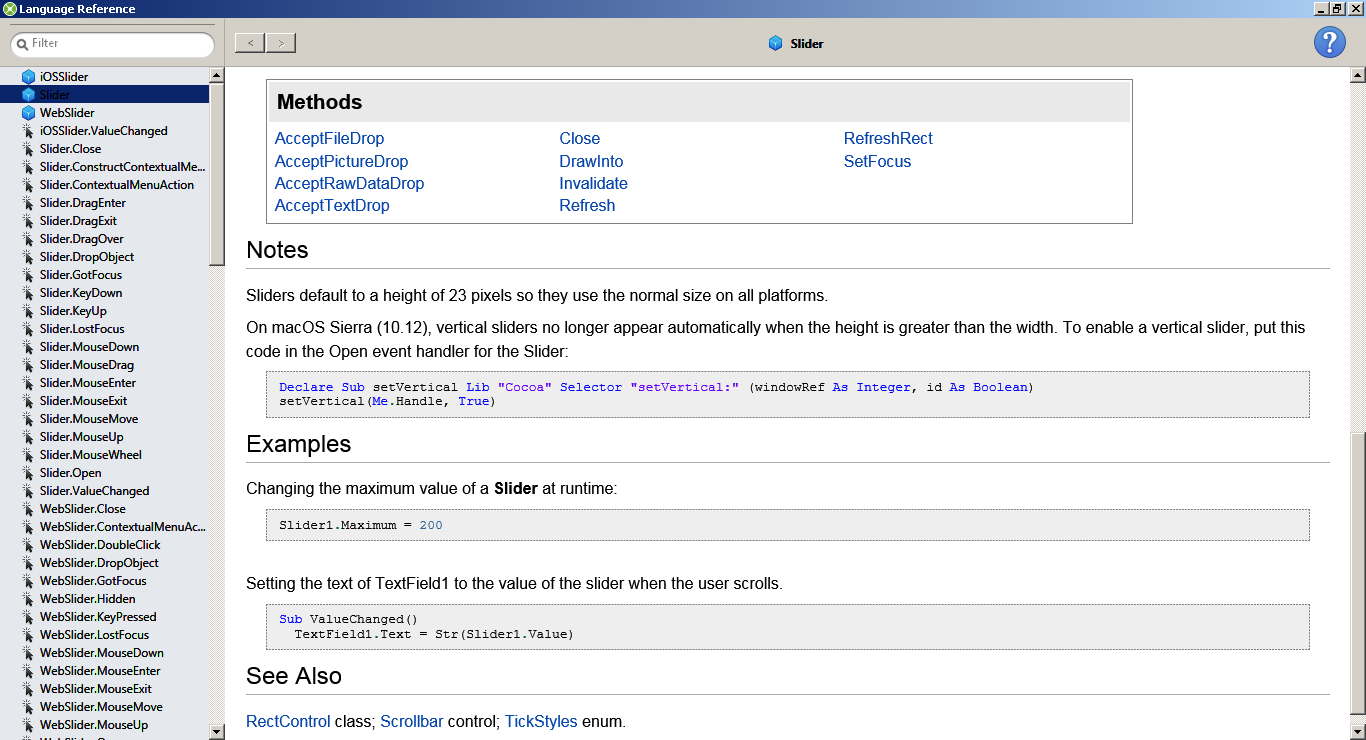Open the SetFocus method link
The width and height of the screenshot is (1366, 740).
[877, 161]
